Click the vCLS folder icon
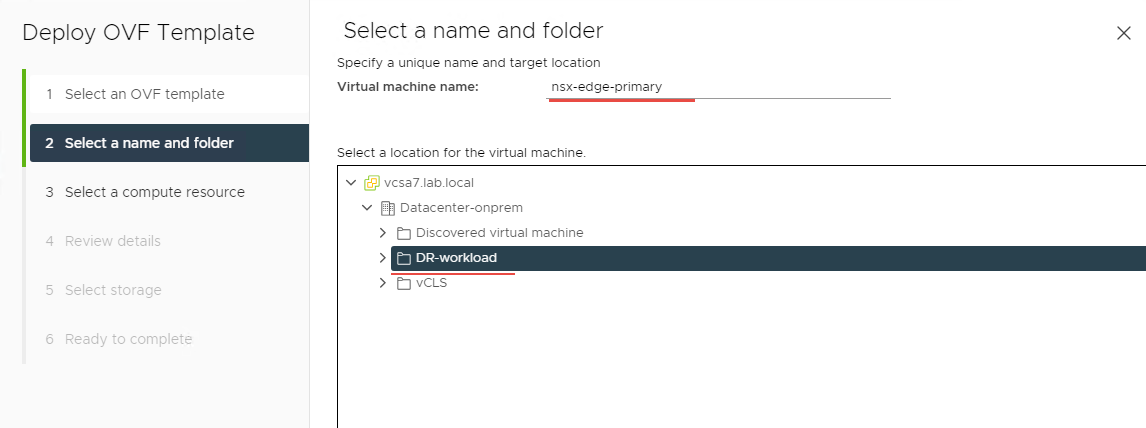 (404, 283)
